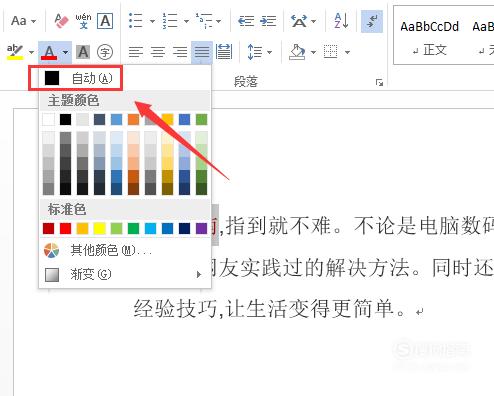Screen dimensions: 494x396
Task: Click the Multilevel List icon
Action: (x=204, y=21)
